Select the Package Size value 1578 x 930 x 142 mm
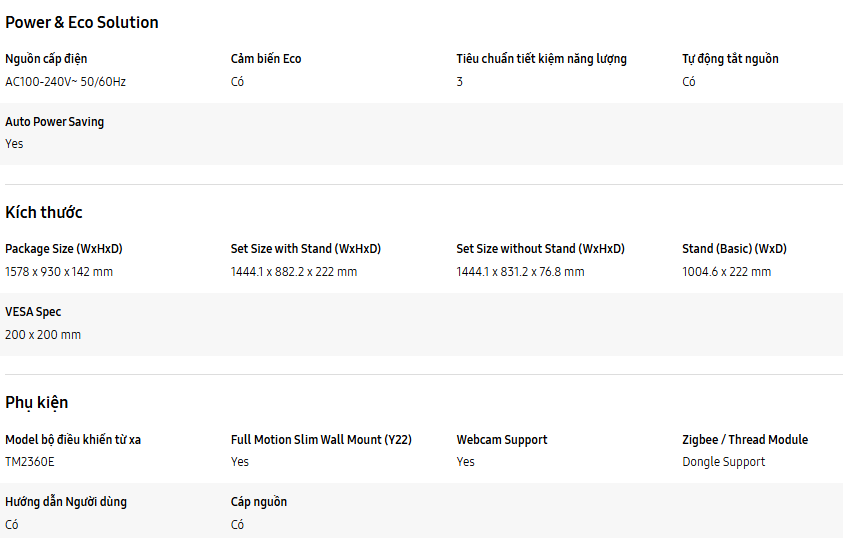 point(59,272)
